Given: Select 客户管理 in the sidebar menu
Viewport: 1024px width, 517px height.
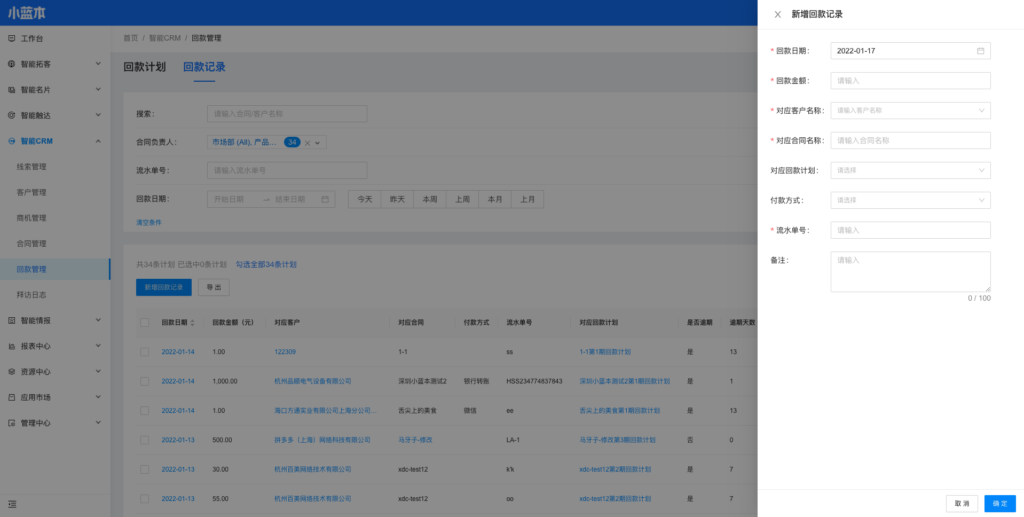Looking at the screenshot, I should tap(31, 192).
